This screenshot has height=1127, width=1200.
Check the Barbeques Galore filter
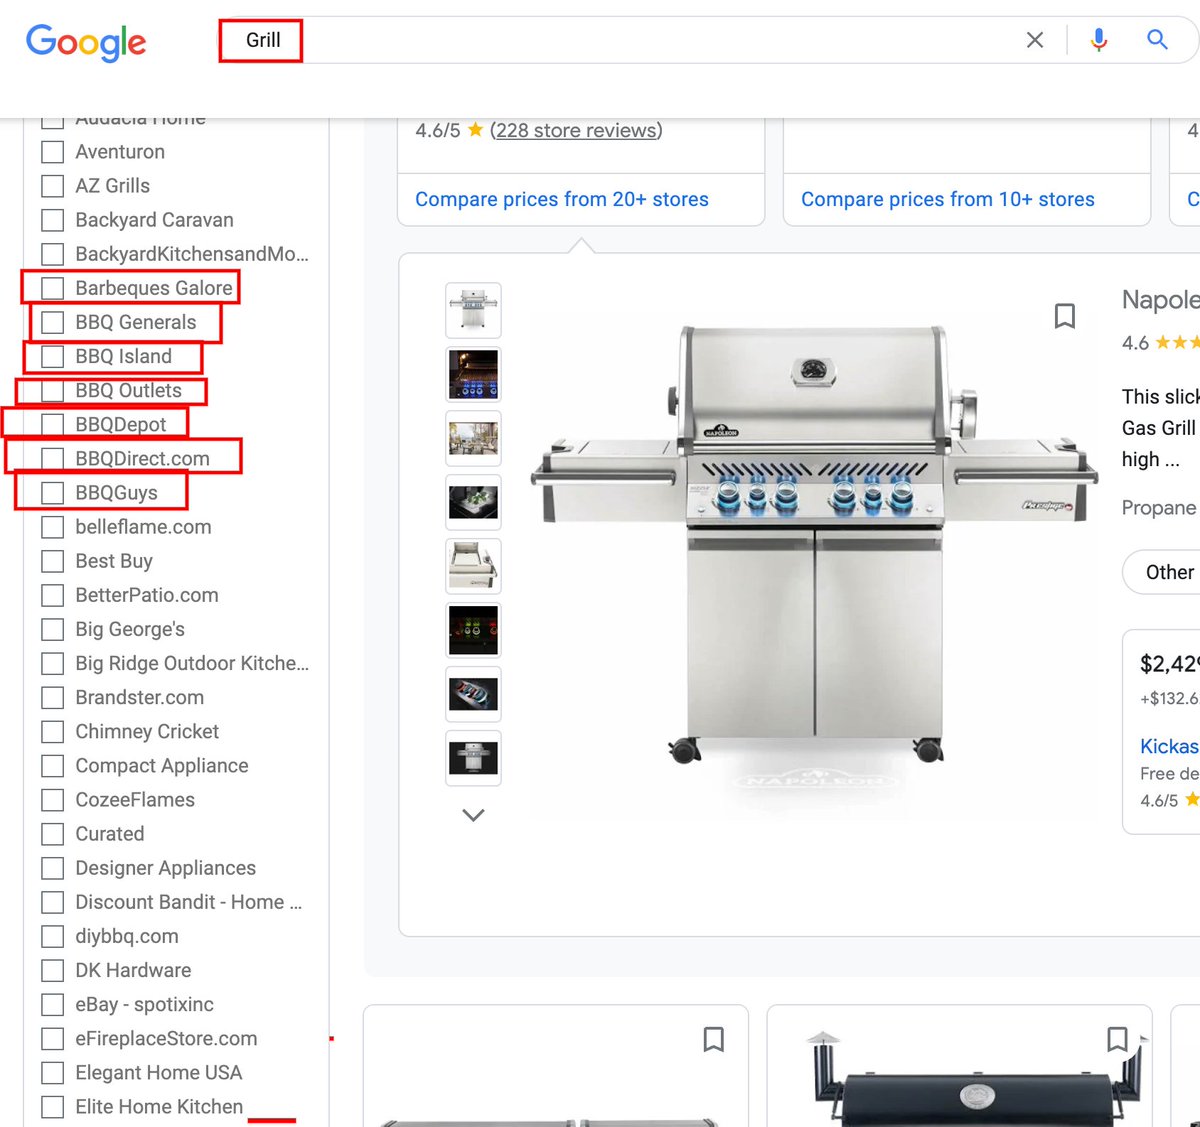point(53,288)
